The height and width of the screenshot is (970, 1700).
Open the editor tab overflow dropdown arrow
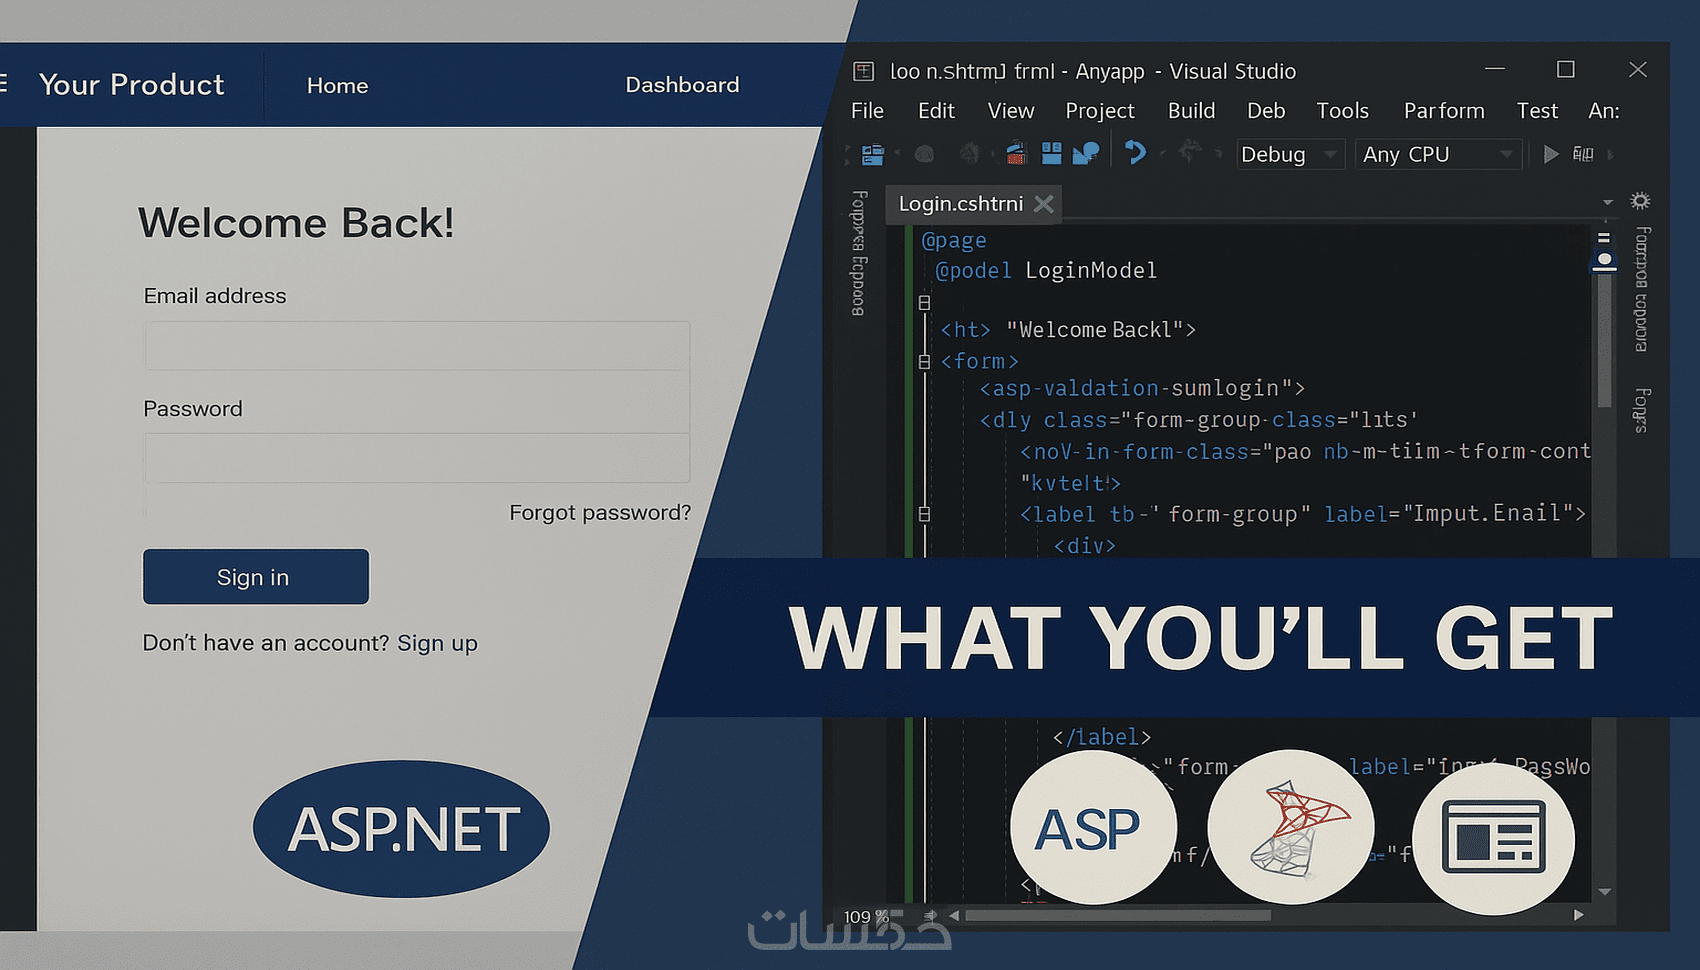point(1607,202)
